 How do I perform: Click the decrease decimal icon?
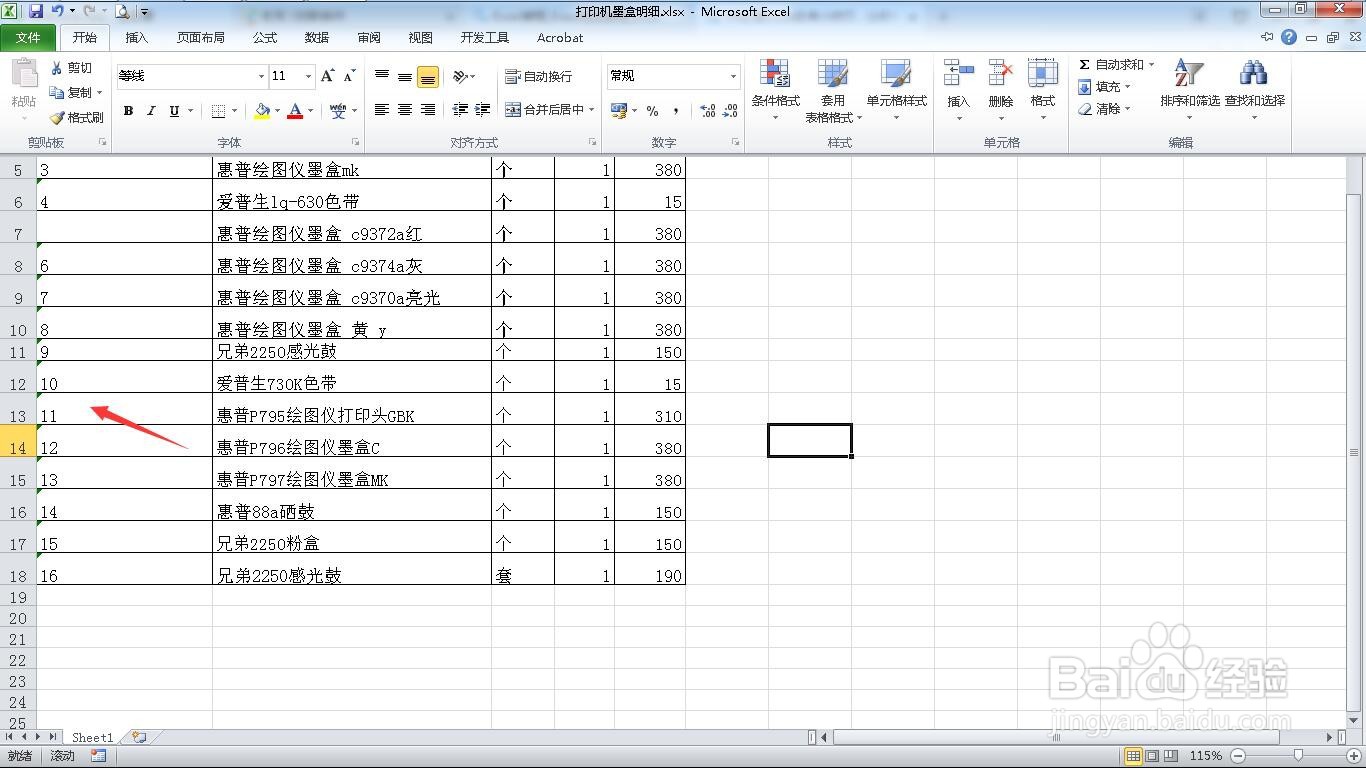pos(732,111)
